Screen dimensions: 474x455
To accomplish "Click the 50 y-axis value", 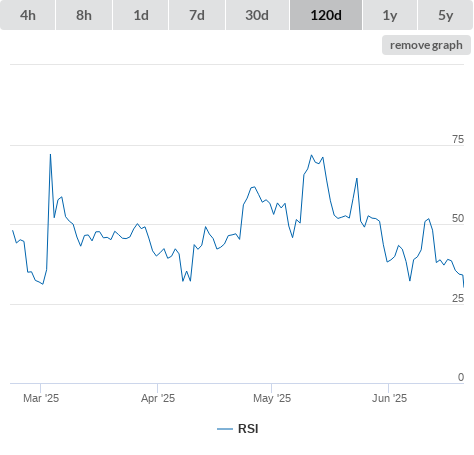I will [458, 218].
